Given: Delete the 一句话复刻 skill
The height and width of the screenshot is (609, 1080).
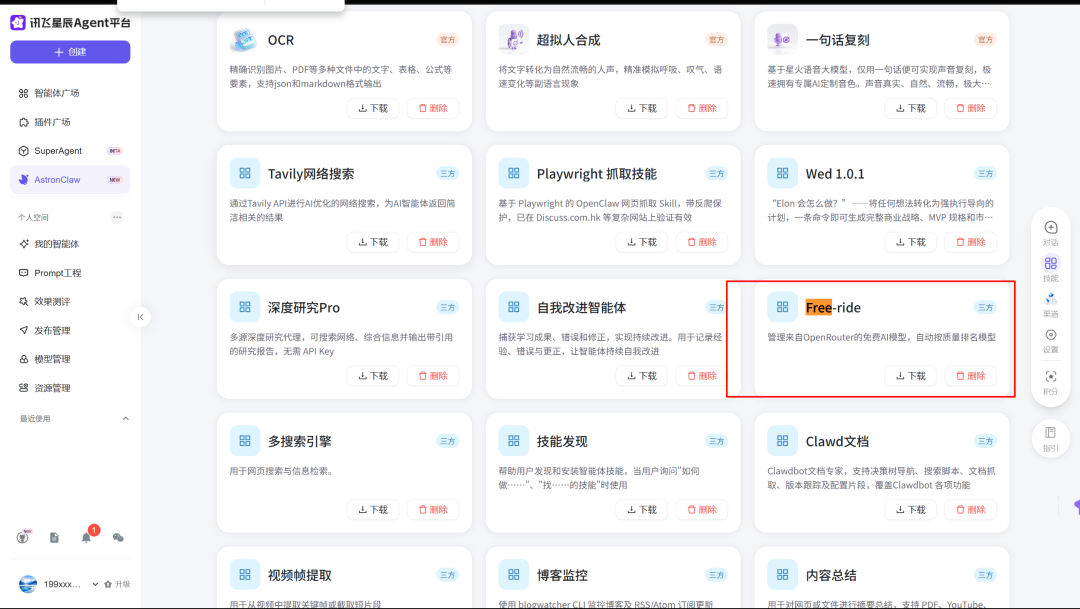Looking at the screenshot, I should coord(970,108).
